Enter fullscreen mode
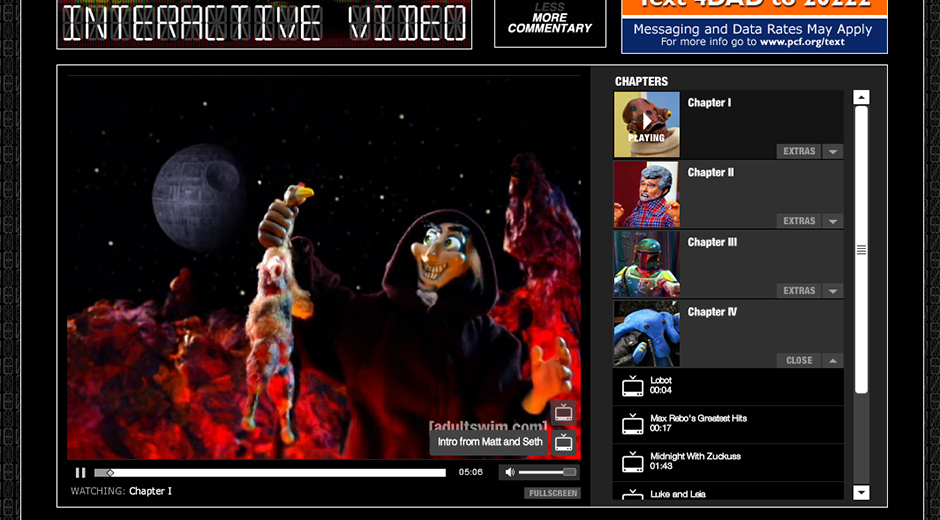The image size is (940, 520). pos(553,493)
